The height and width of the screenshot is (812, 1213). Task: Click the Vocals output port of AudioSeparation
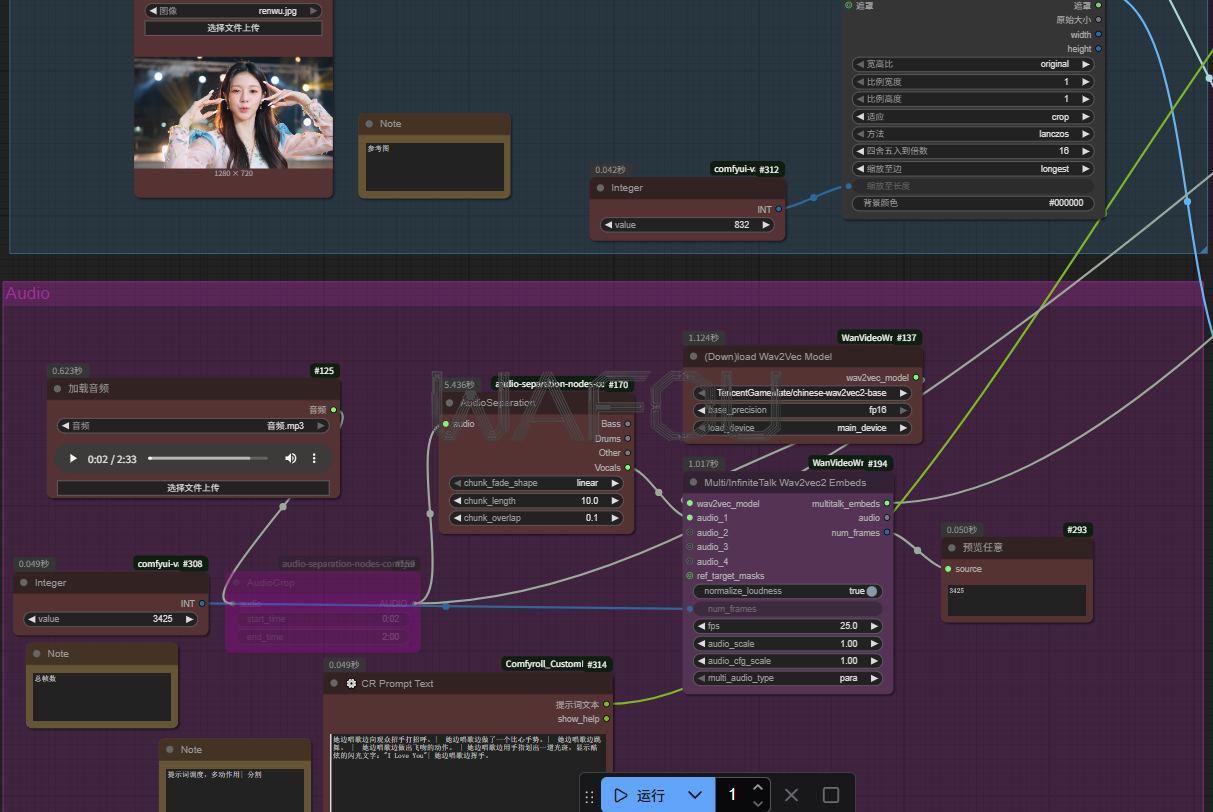(x=628, y=467)
